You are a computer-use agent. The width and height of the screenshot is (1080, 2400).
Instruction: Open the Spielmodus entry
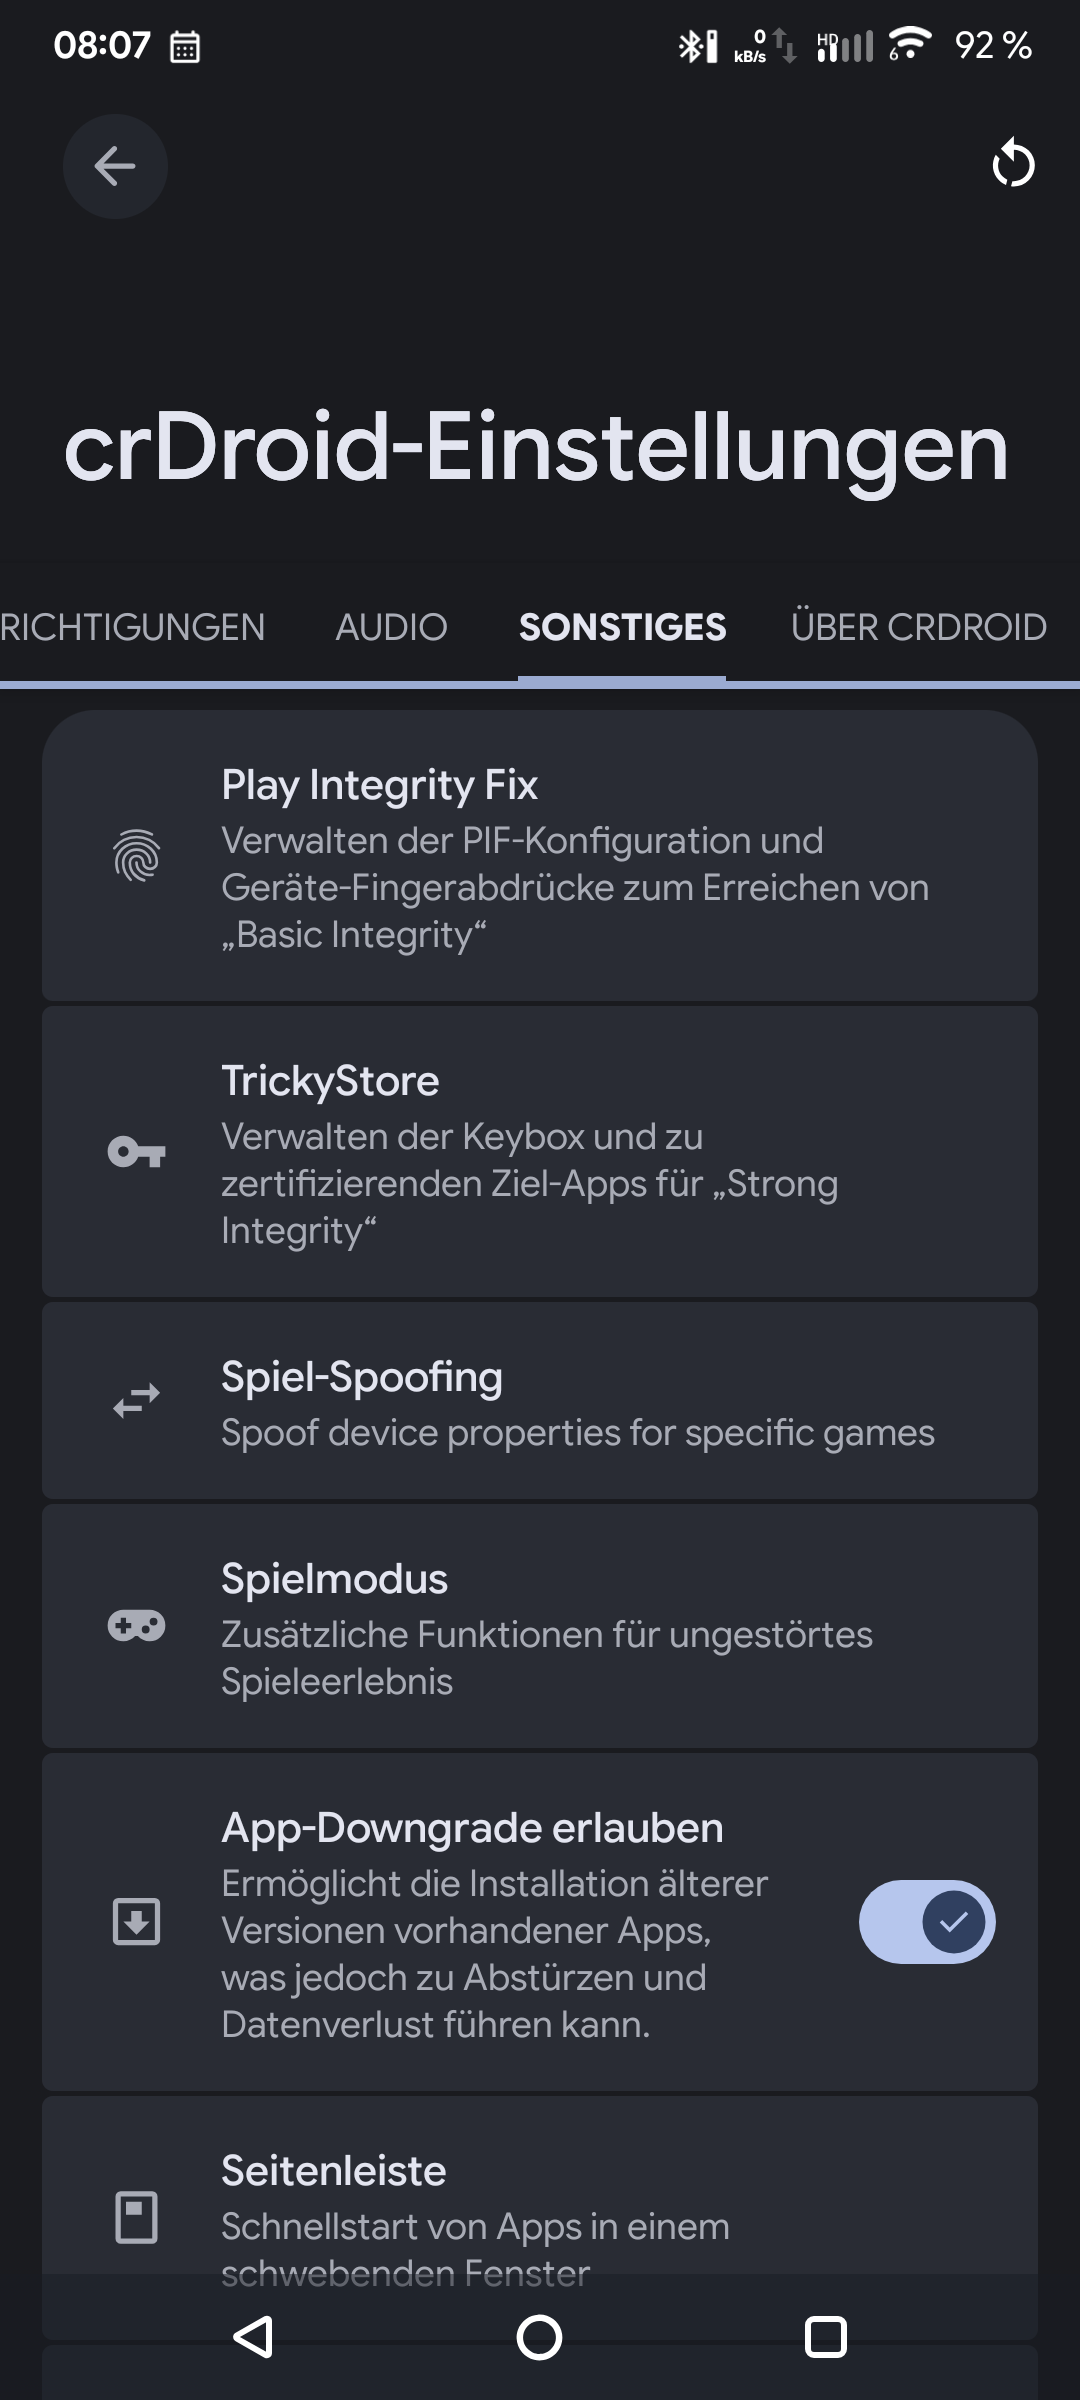575,1628
